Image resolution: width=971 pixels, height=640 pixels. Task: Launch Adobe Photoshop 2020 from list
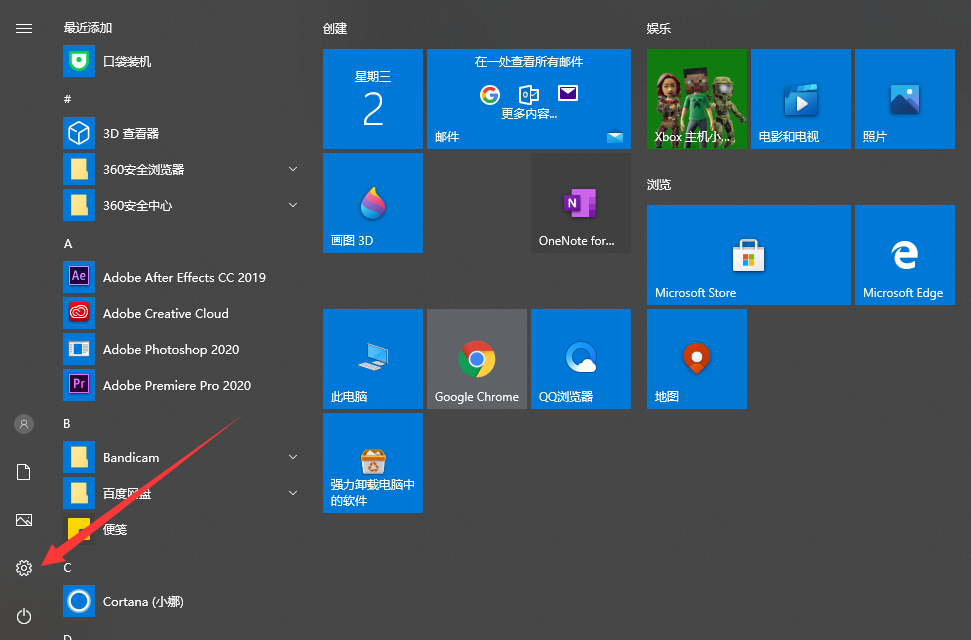click(170, 349)
